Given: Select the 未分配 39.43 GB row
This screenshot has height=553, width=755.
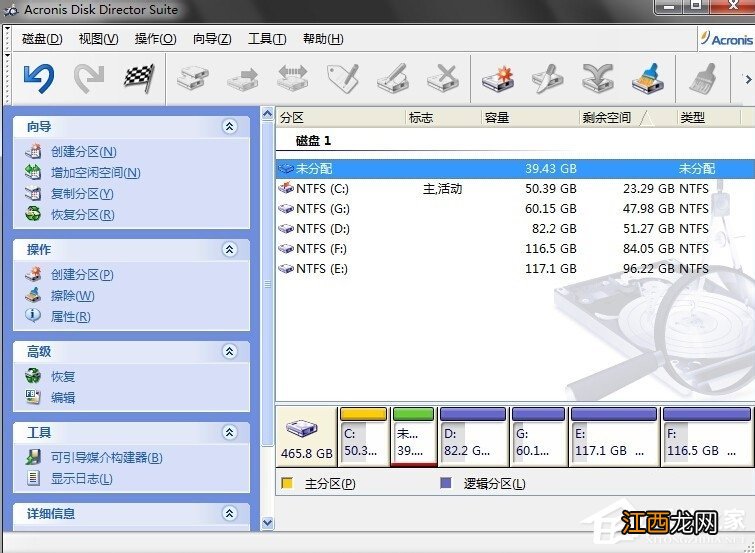Looking at the screenshot, I should pyautogui.click(x=515, y=169).
